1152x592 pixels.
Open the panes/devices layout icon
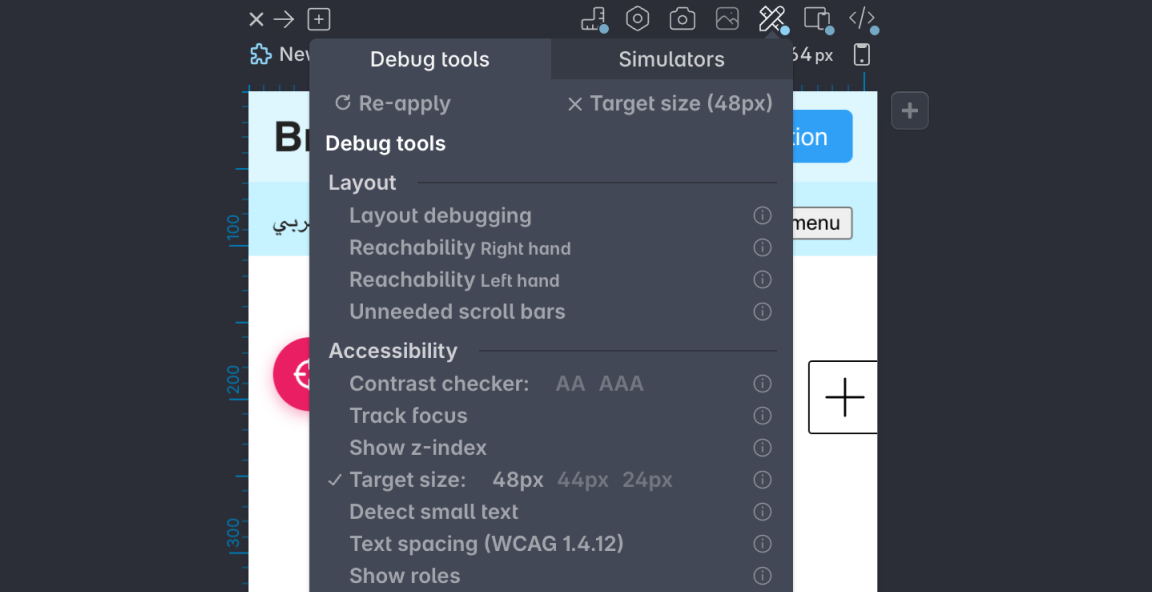click(x=817, y=18)
